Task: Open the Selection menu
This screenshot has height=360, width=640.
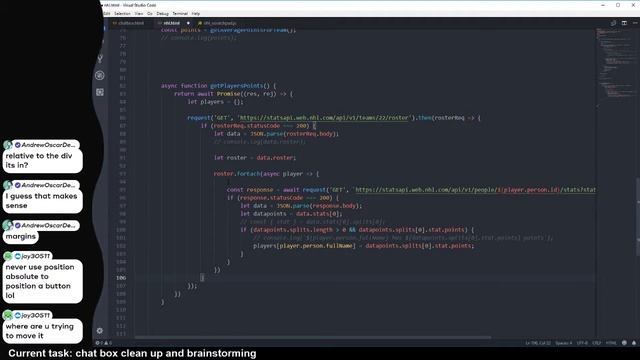Action: point(122,13)
